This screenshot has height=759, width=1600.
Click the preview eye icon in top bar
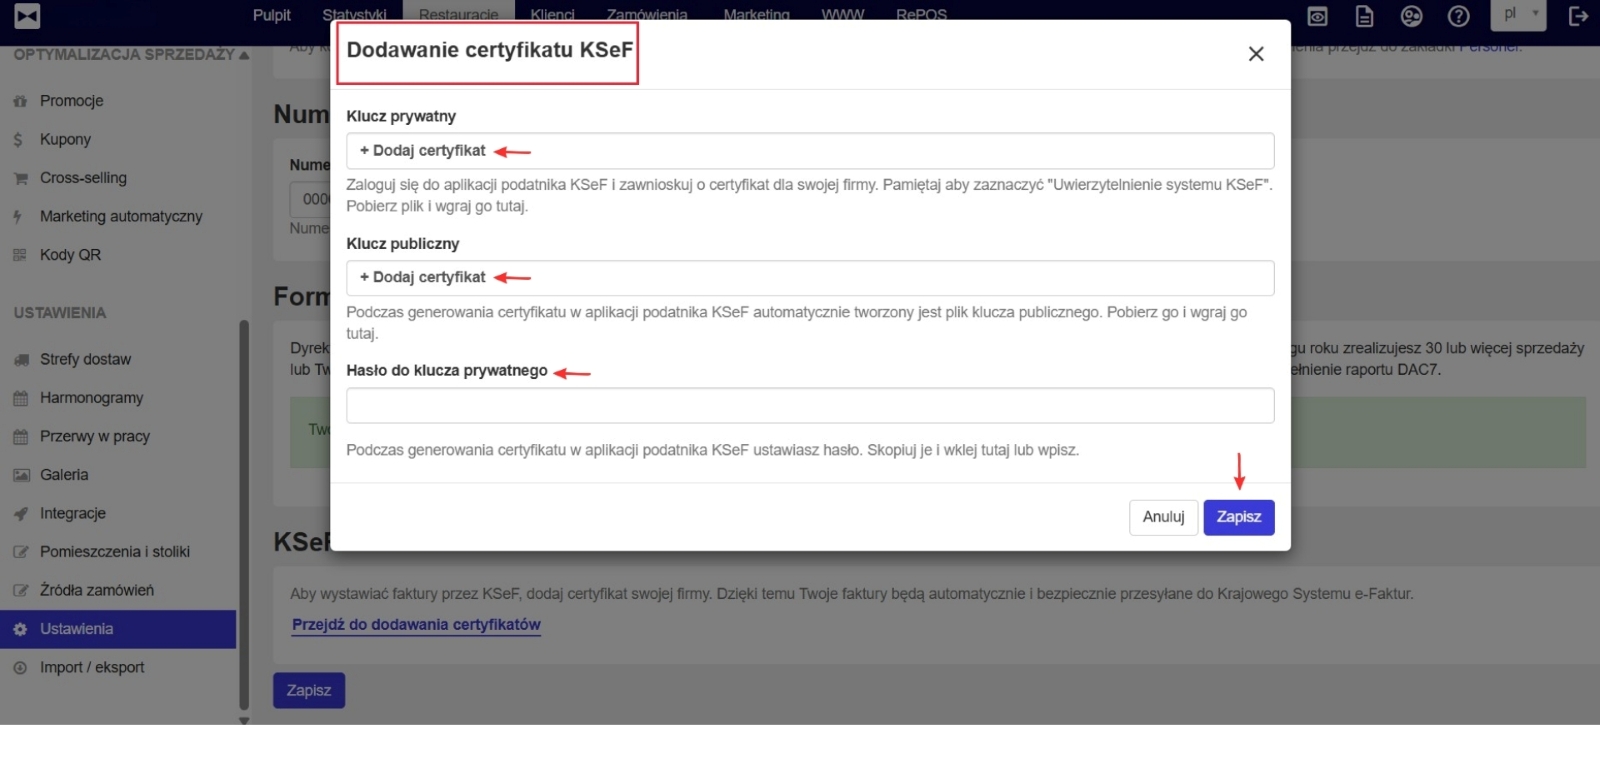tap(1318, 16)
